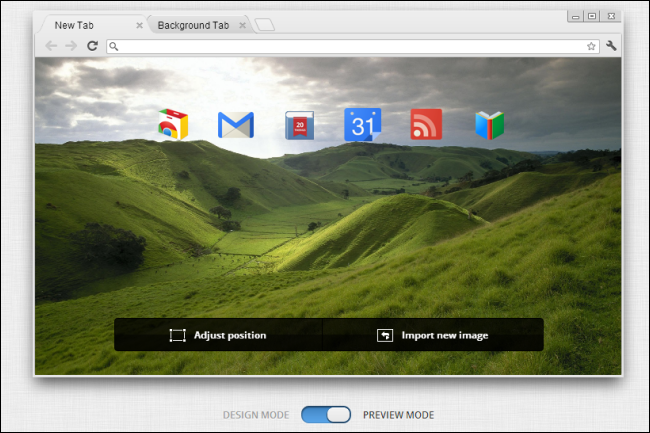650x433 pixels.
Task: Click the new tab button after Background Tab
Action: tap(265, 25)
